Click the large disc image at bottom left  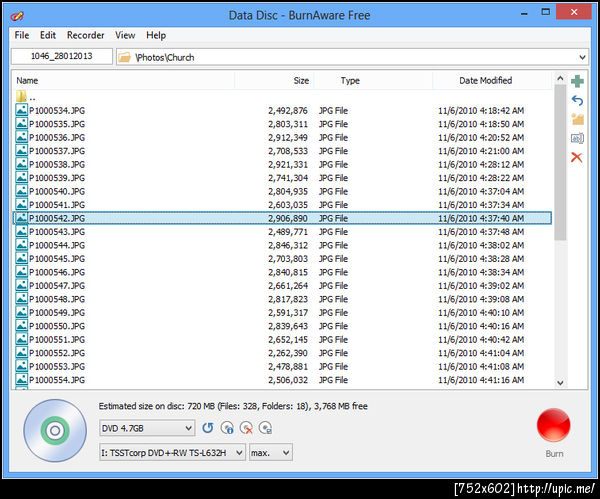pyautogui.click(x=55, y=431)
